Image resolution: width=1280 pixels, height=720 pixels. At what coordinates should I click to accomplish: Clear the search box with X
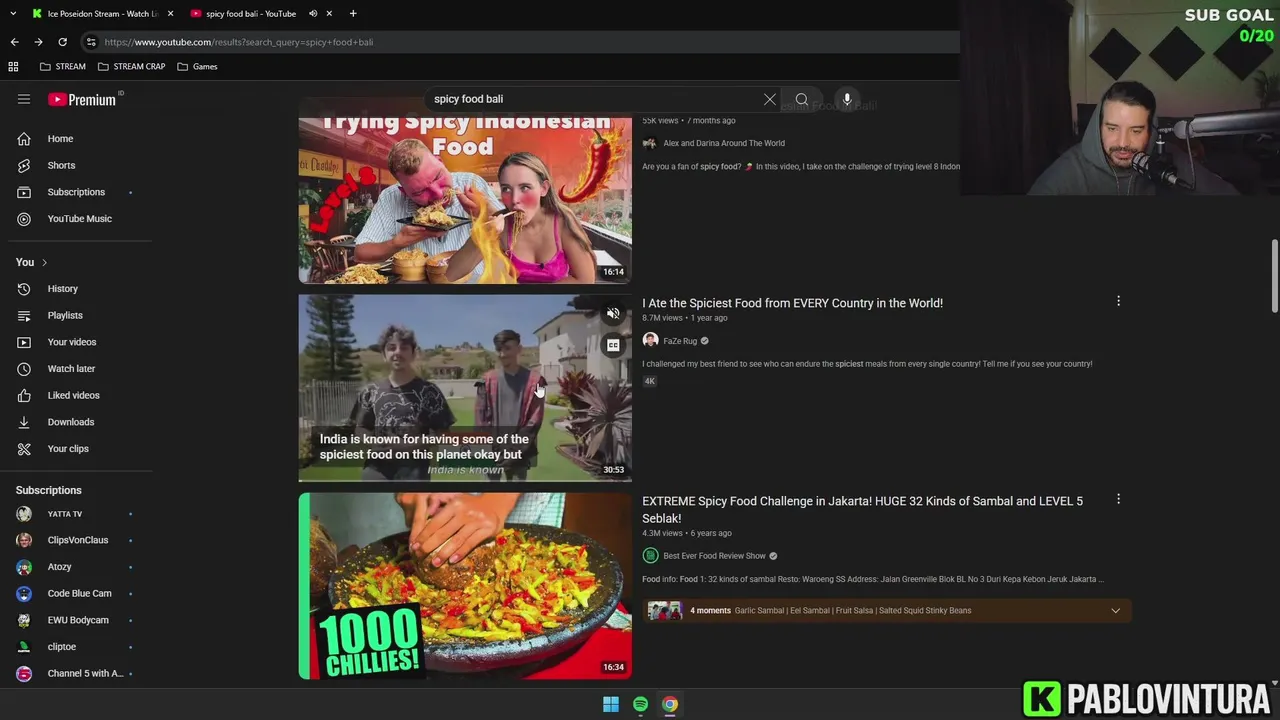pyautogui.click(x=770, y=99)
